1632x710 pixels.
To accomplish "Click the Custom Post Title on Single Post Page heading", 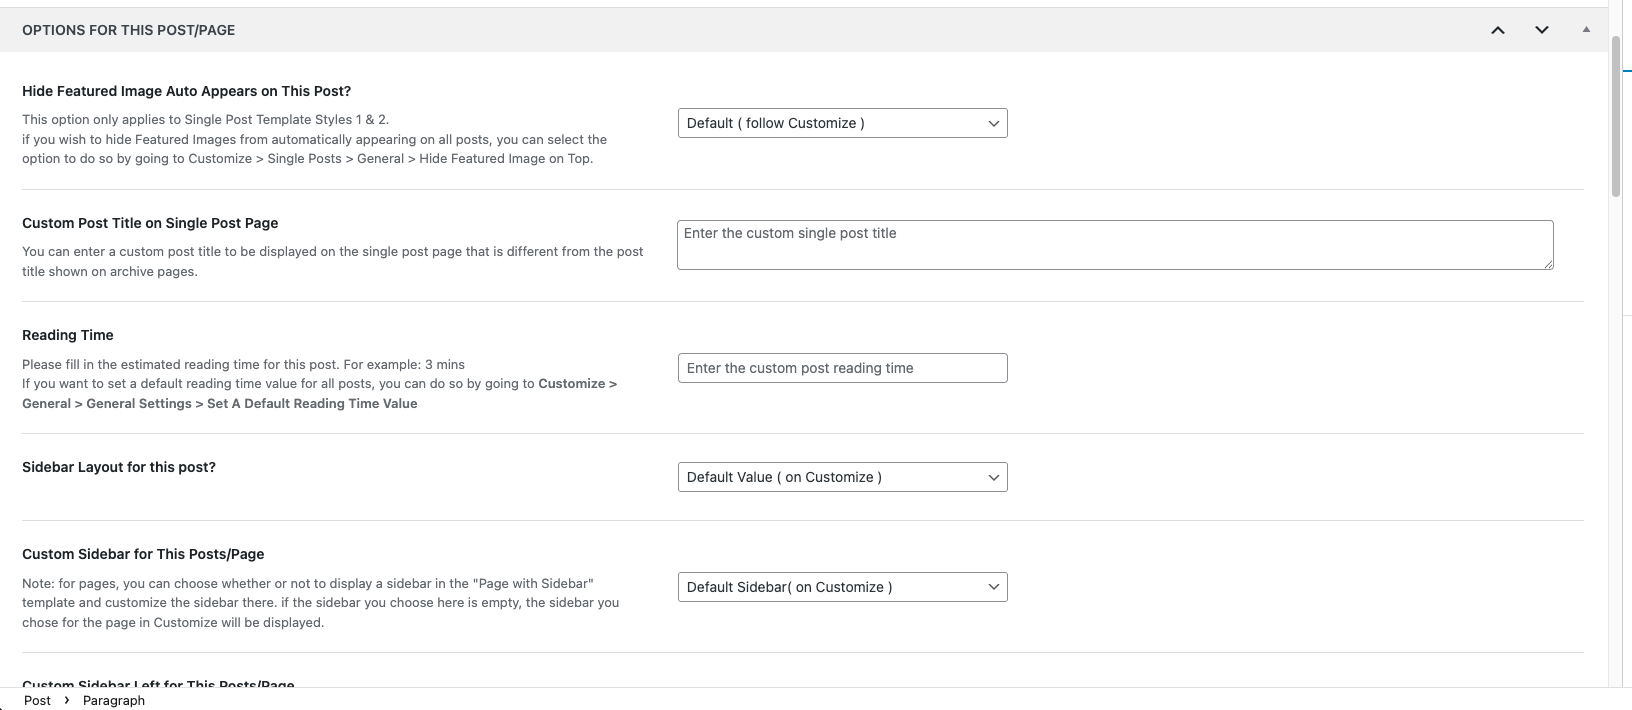I will 150,223.
